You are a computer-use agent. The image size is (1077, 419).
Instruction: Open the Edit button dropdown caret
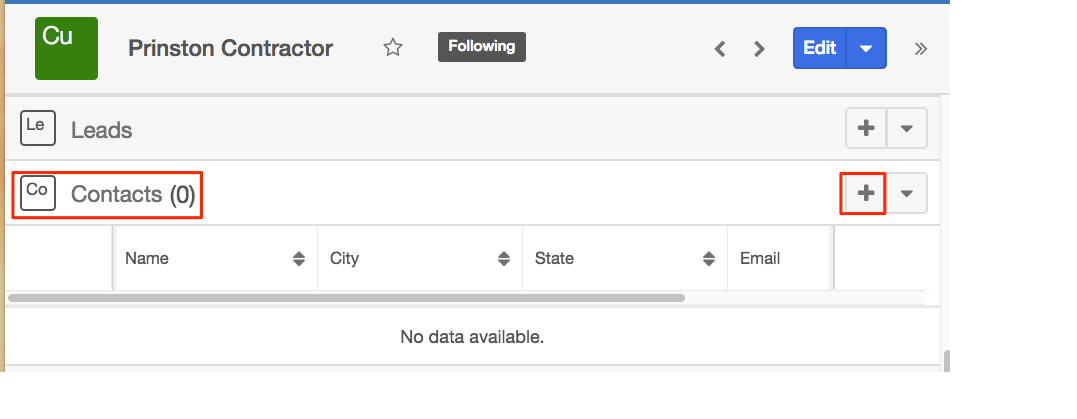[866, 48]
